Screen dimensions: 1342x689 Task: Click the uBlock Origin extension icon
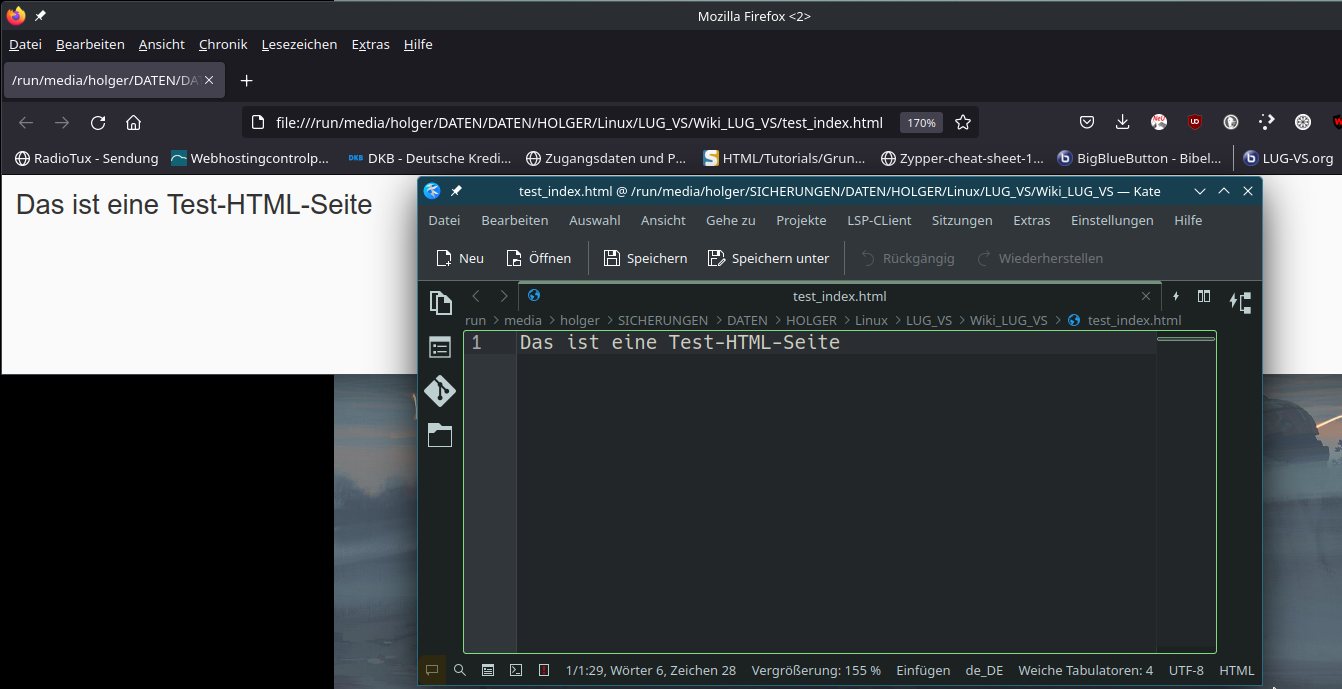tap(1194, 122)
